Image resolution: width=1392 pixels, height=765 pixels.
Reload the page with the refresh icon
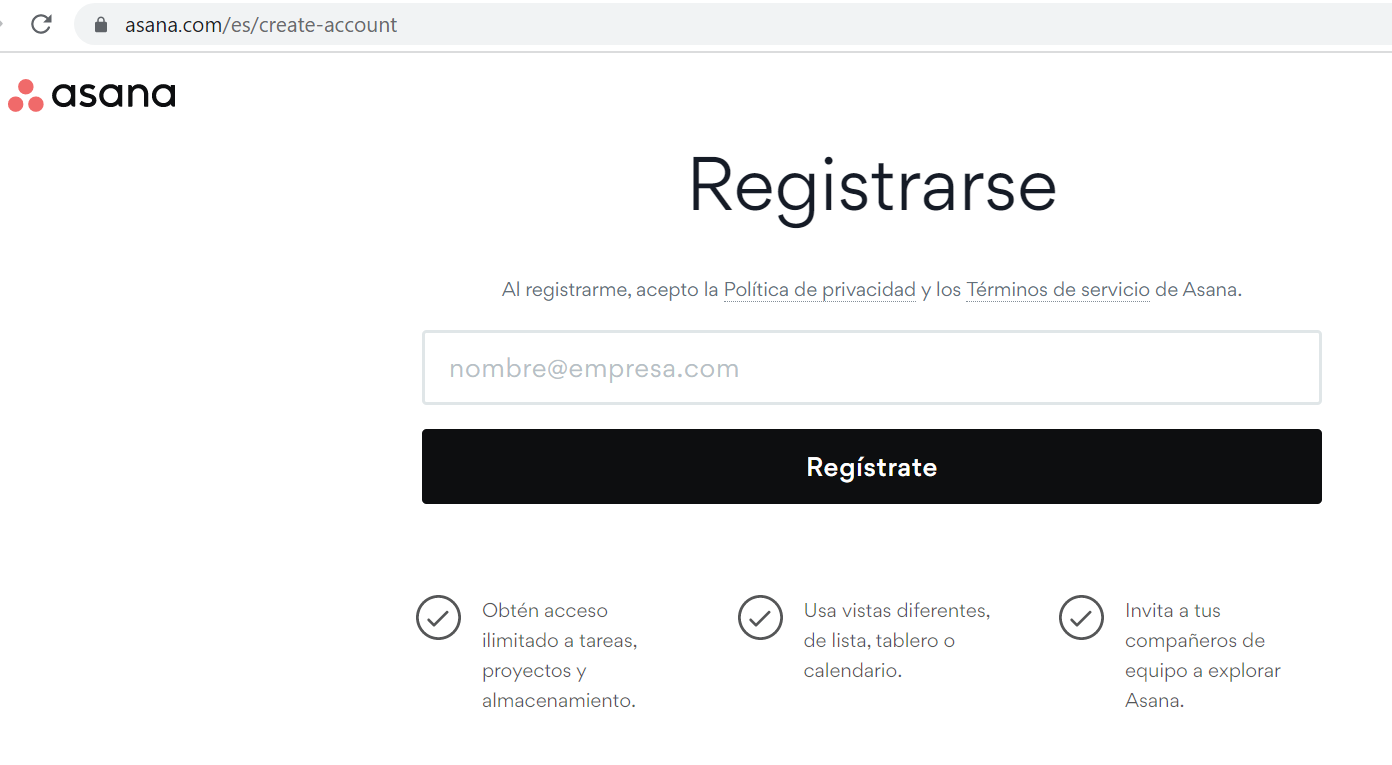(x=41, y=25)
